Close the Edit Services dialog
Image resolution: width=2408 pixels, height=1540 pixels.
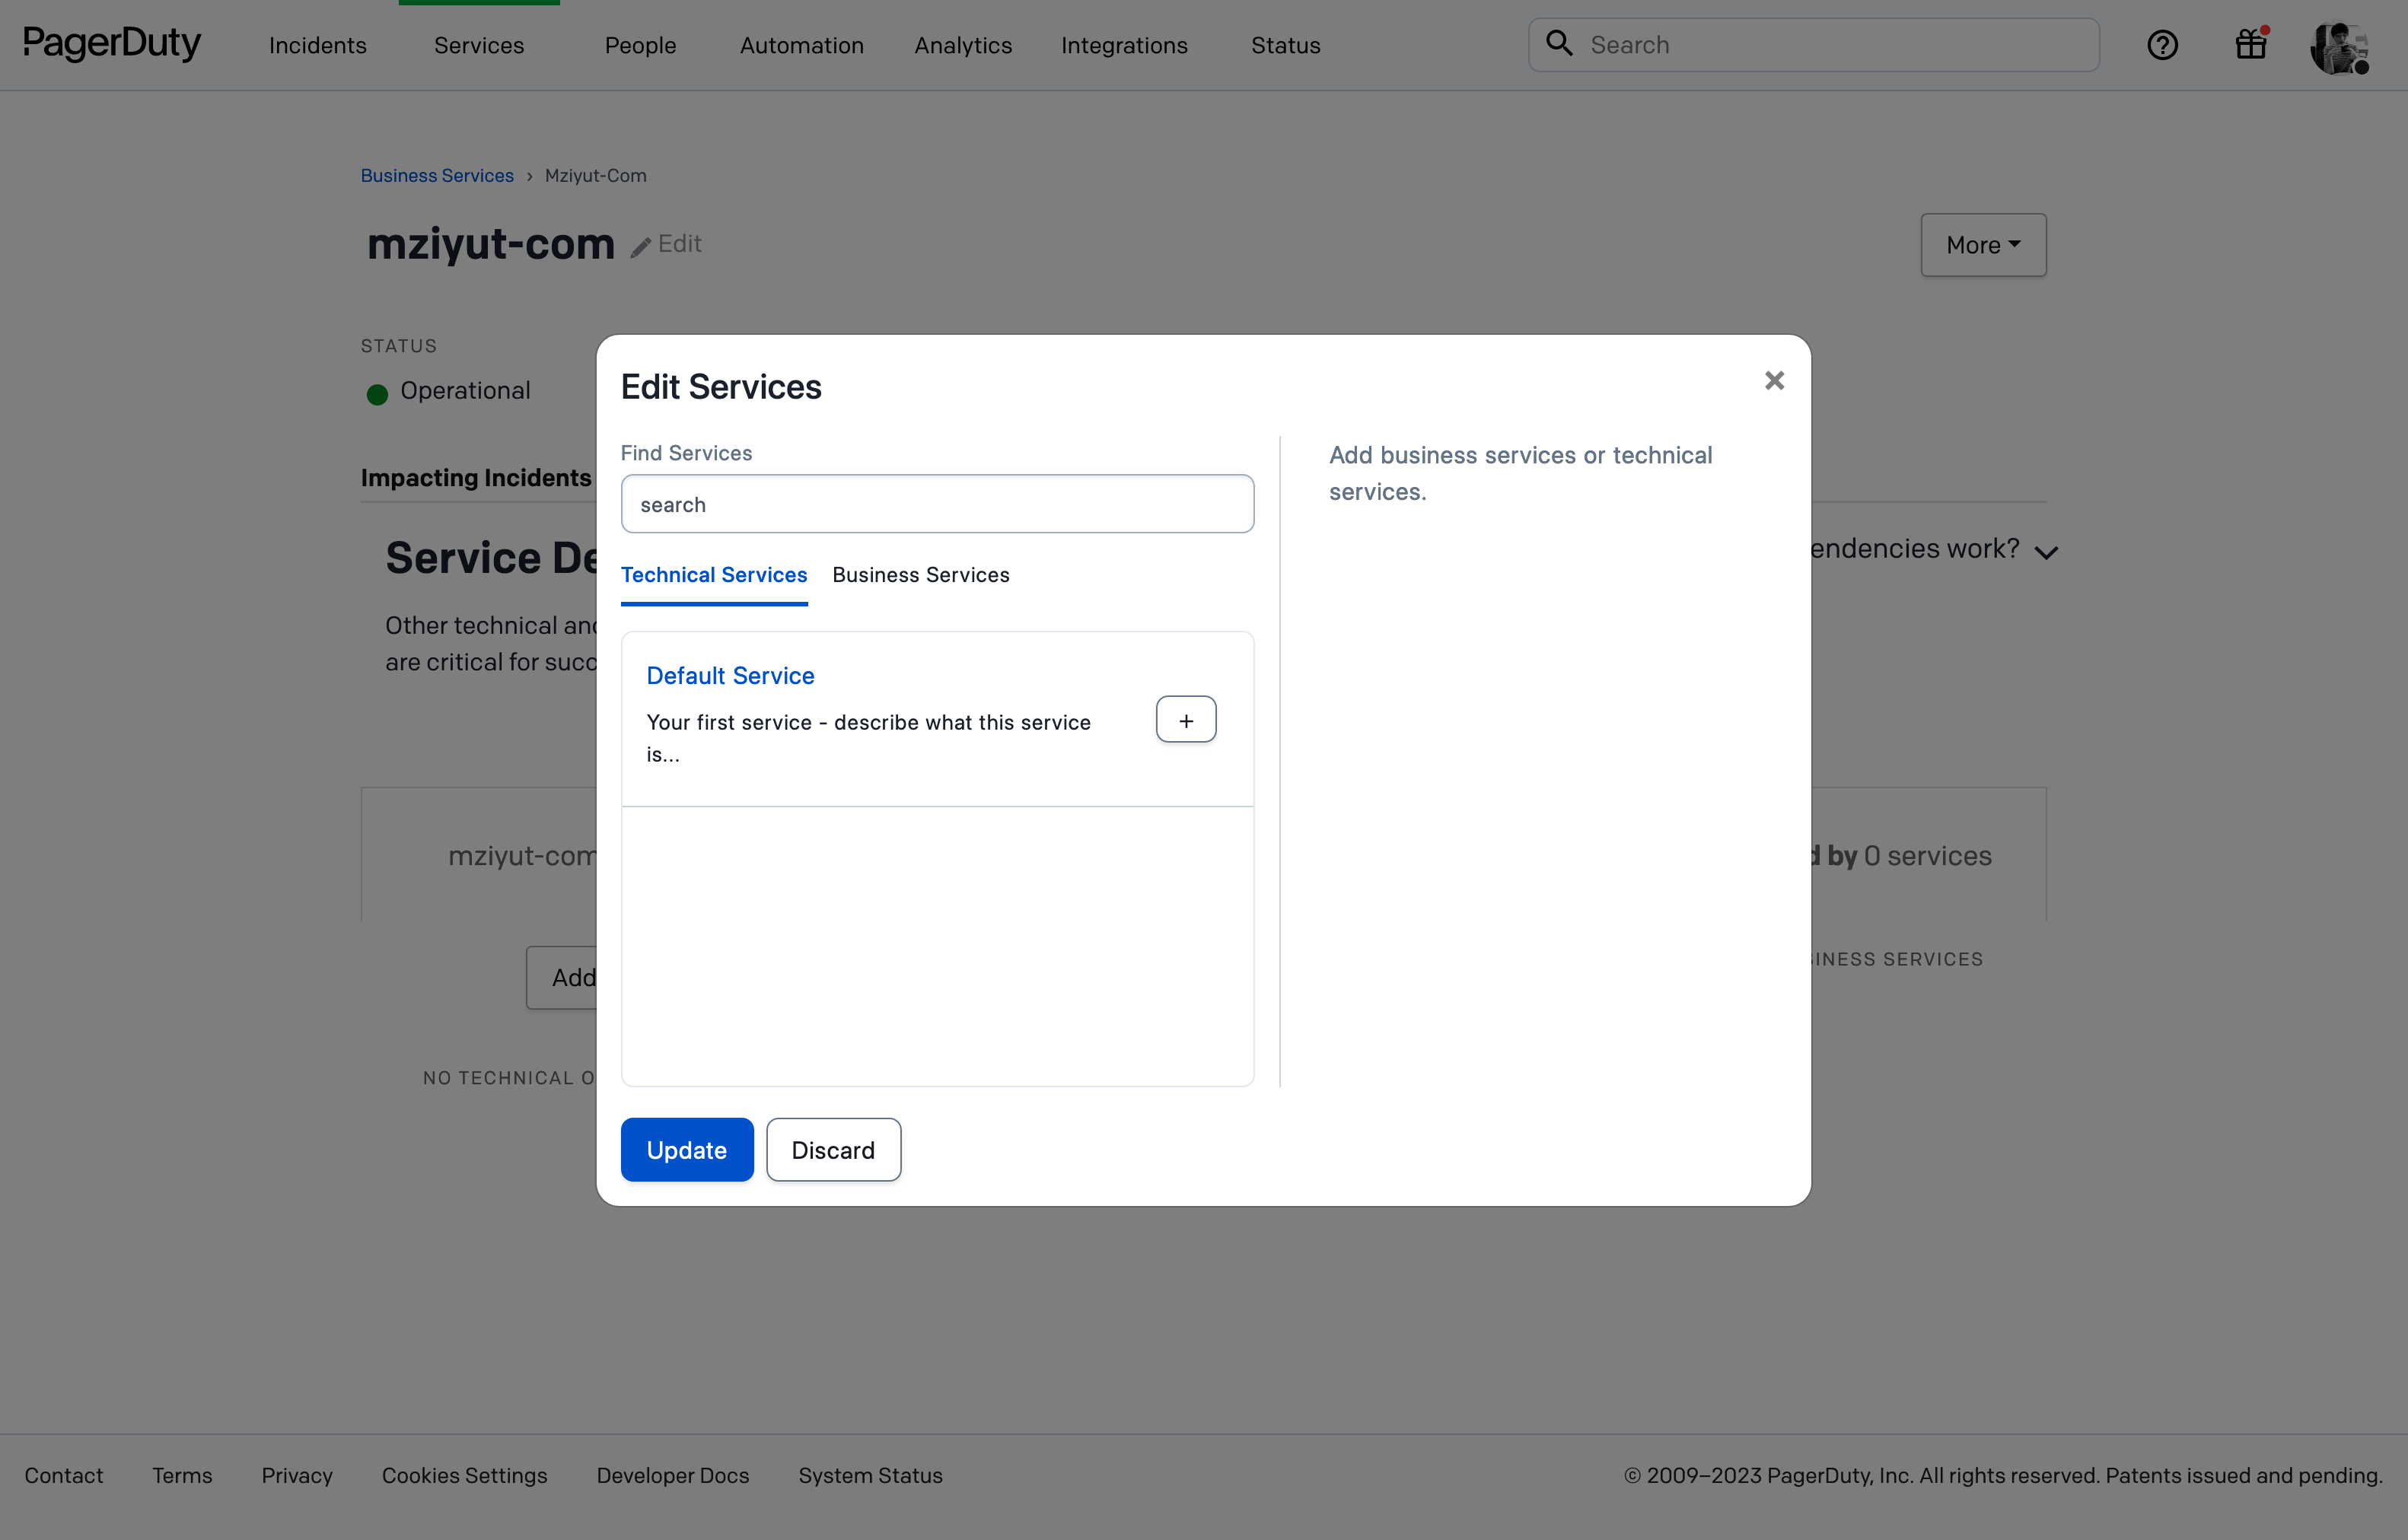1774,380
